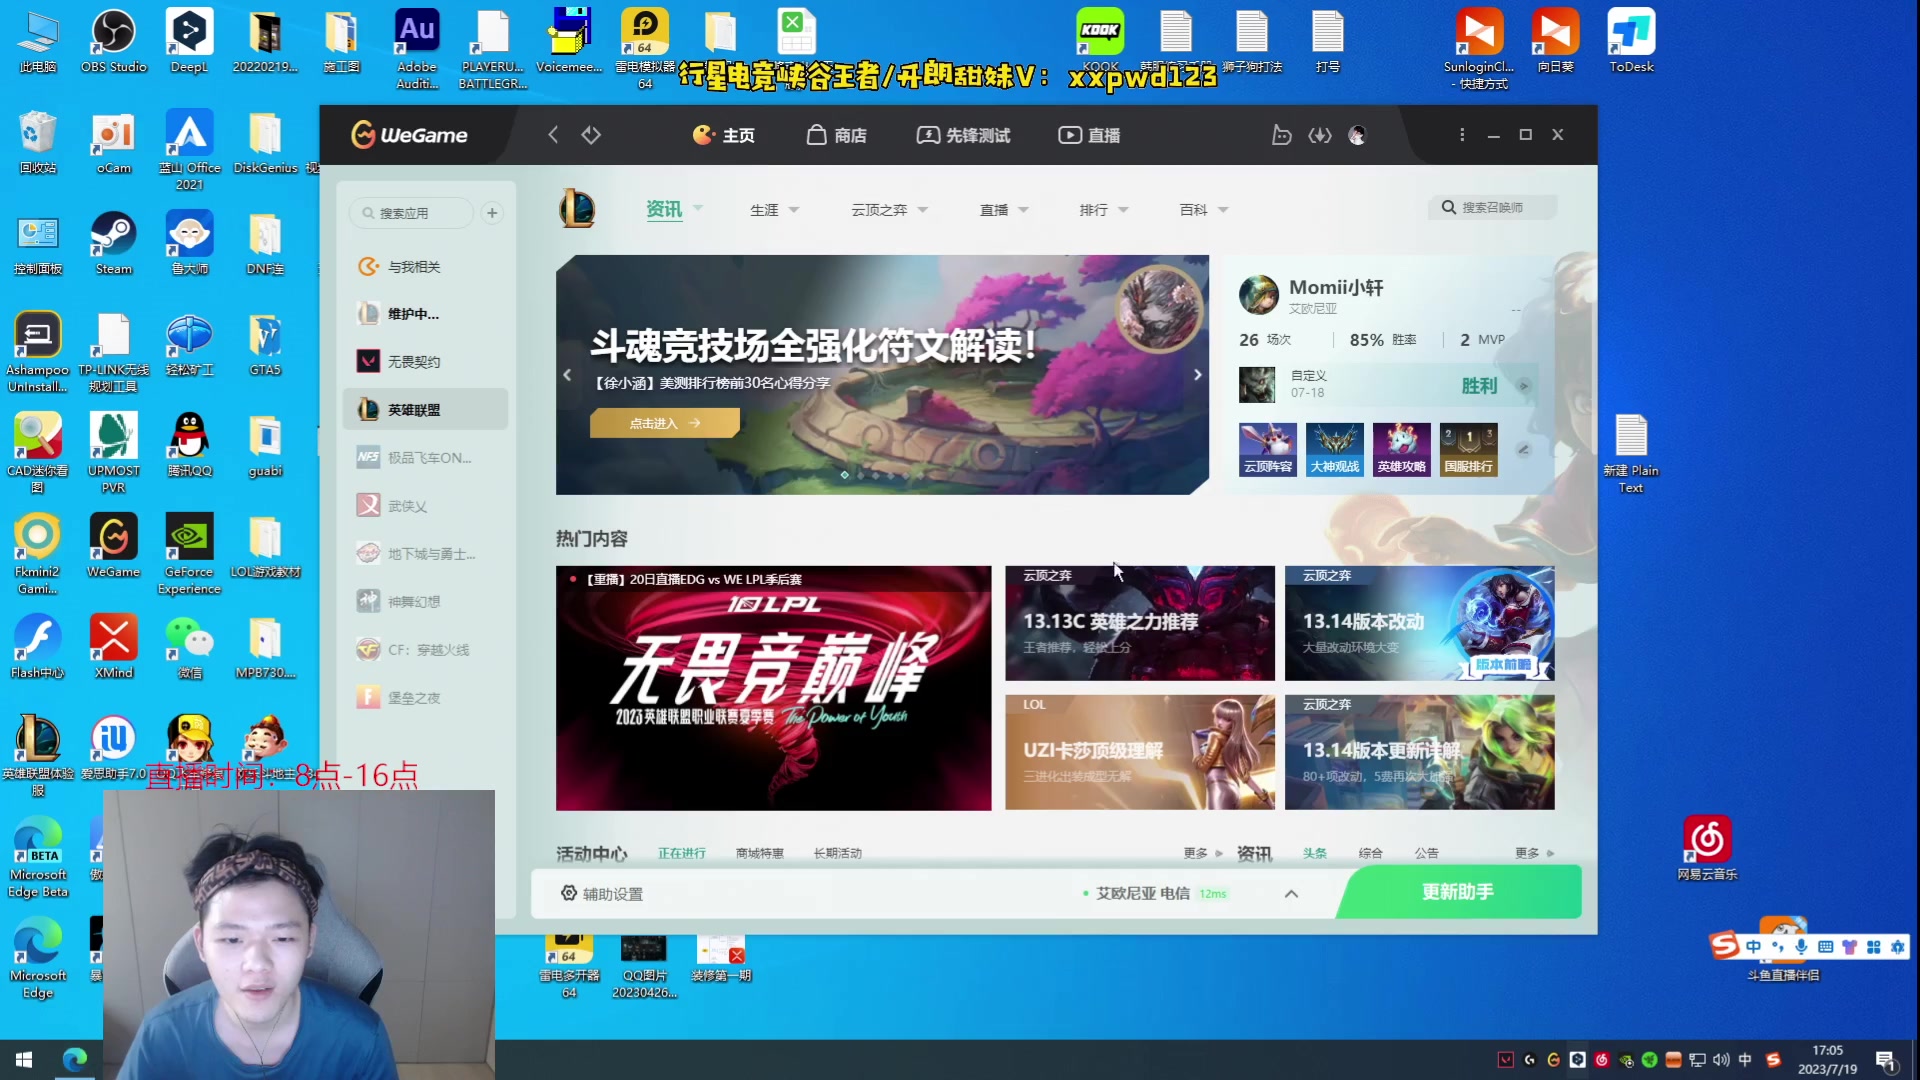Click the profile avatar in the title bar
The height and width of the screenshot is (1080, 1920).
coord(1357,134)
